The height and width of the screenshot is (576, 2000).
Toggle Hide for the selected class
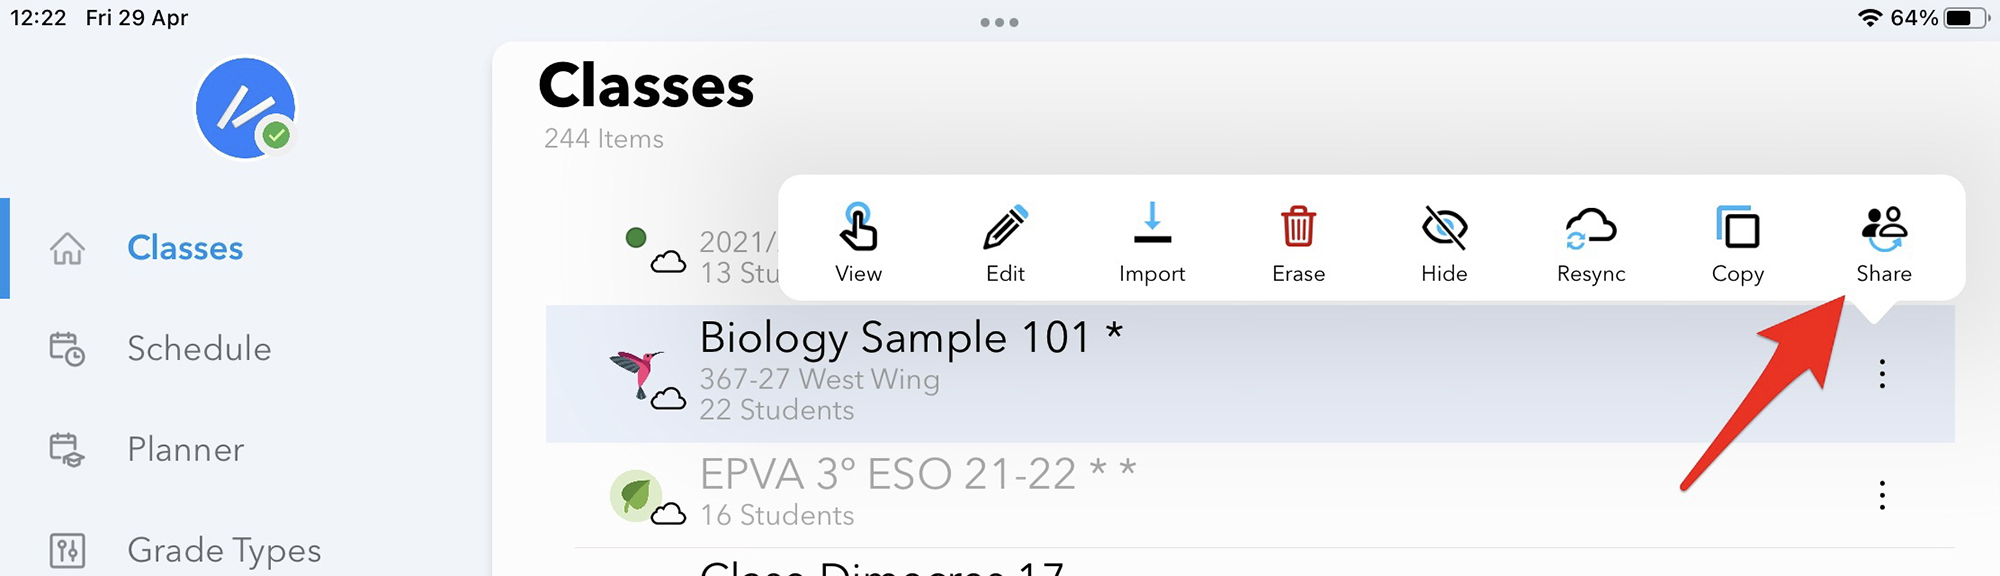click(1444, 228)
